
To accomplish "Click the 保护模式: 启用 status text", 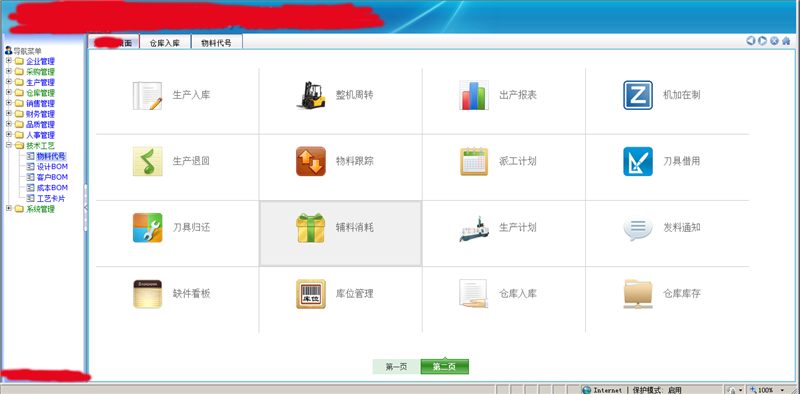I will 657,390.
